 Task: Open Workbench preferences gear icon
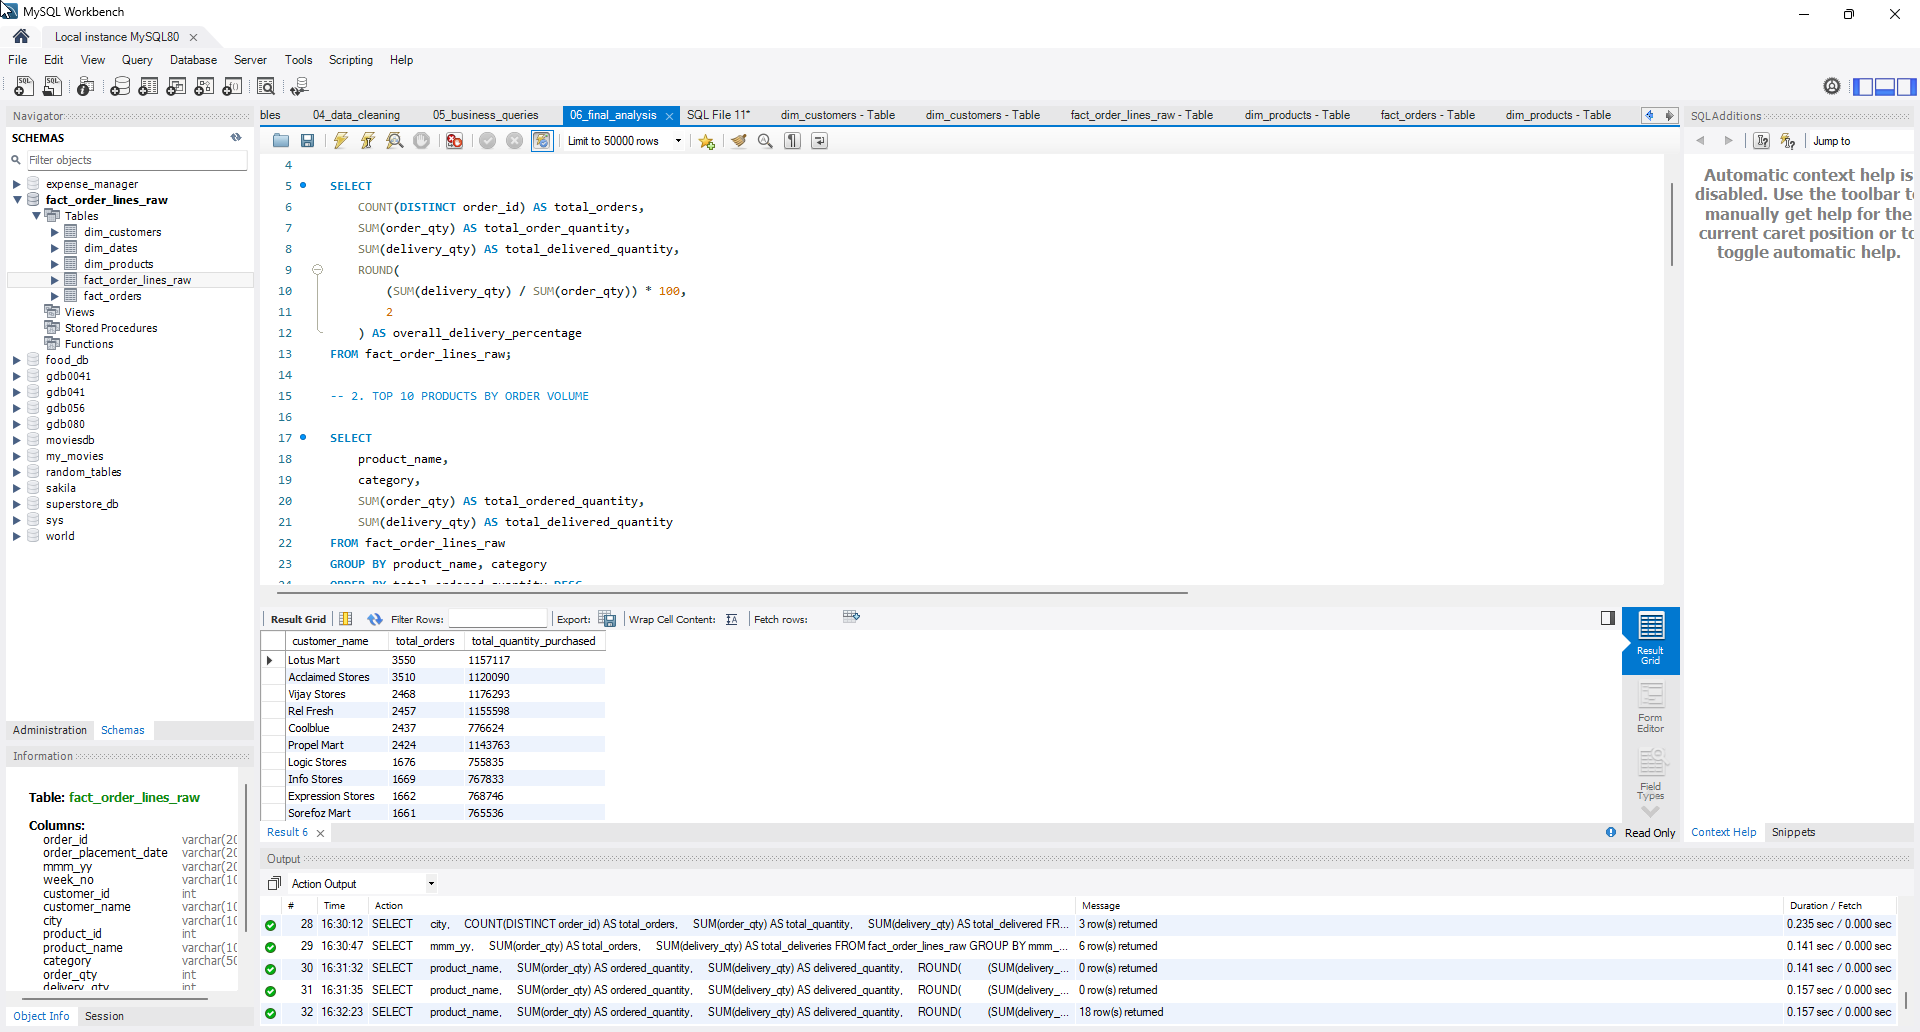click(x=1832, y=86)
